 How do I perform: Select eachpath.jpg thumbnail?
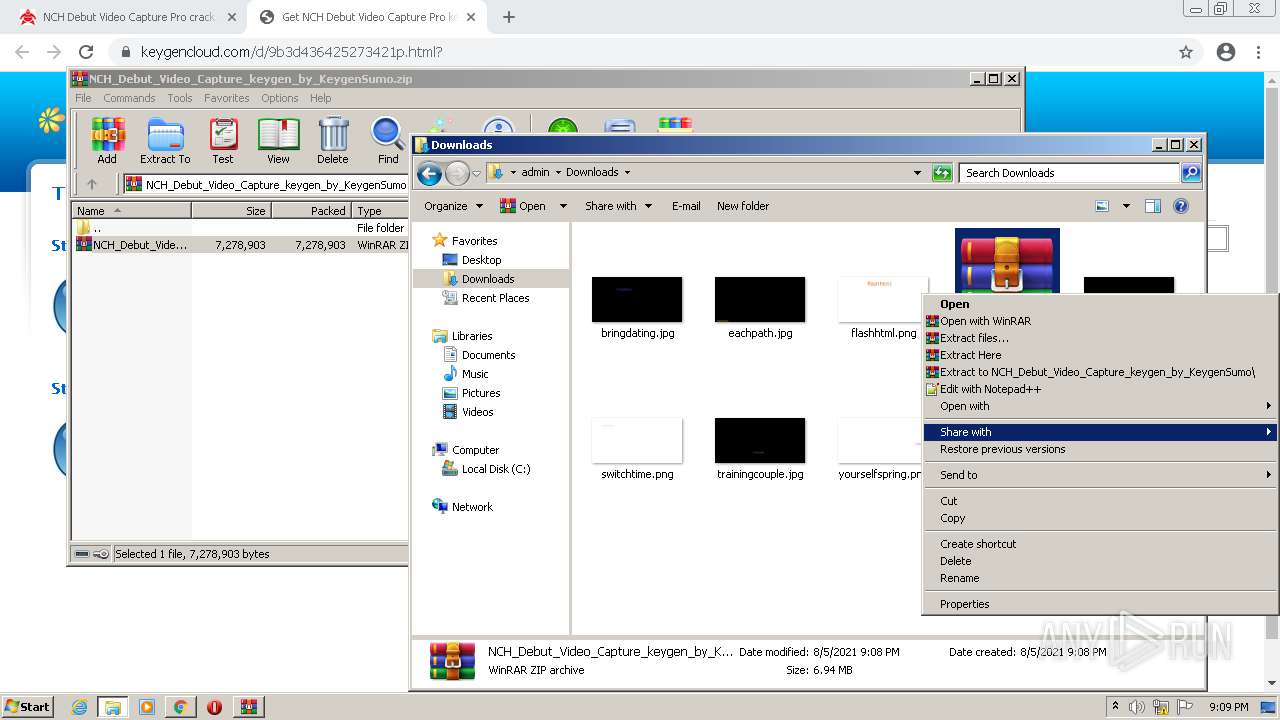click(x=760, y=300)
